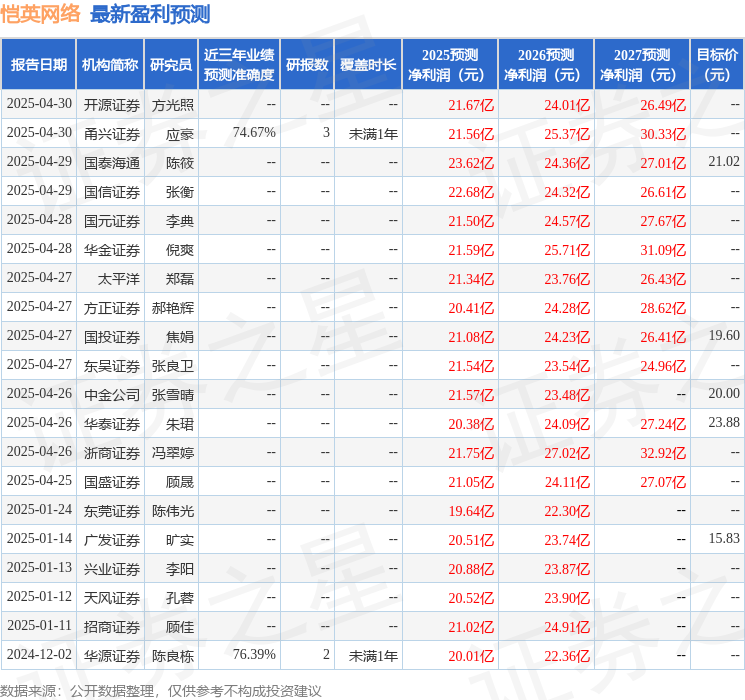The height and width of the screenshot is (700, 745).
Task: Click the 机构简称 column header
Action: 110,65
